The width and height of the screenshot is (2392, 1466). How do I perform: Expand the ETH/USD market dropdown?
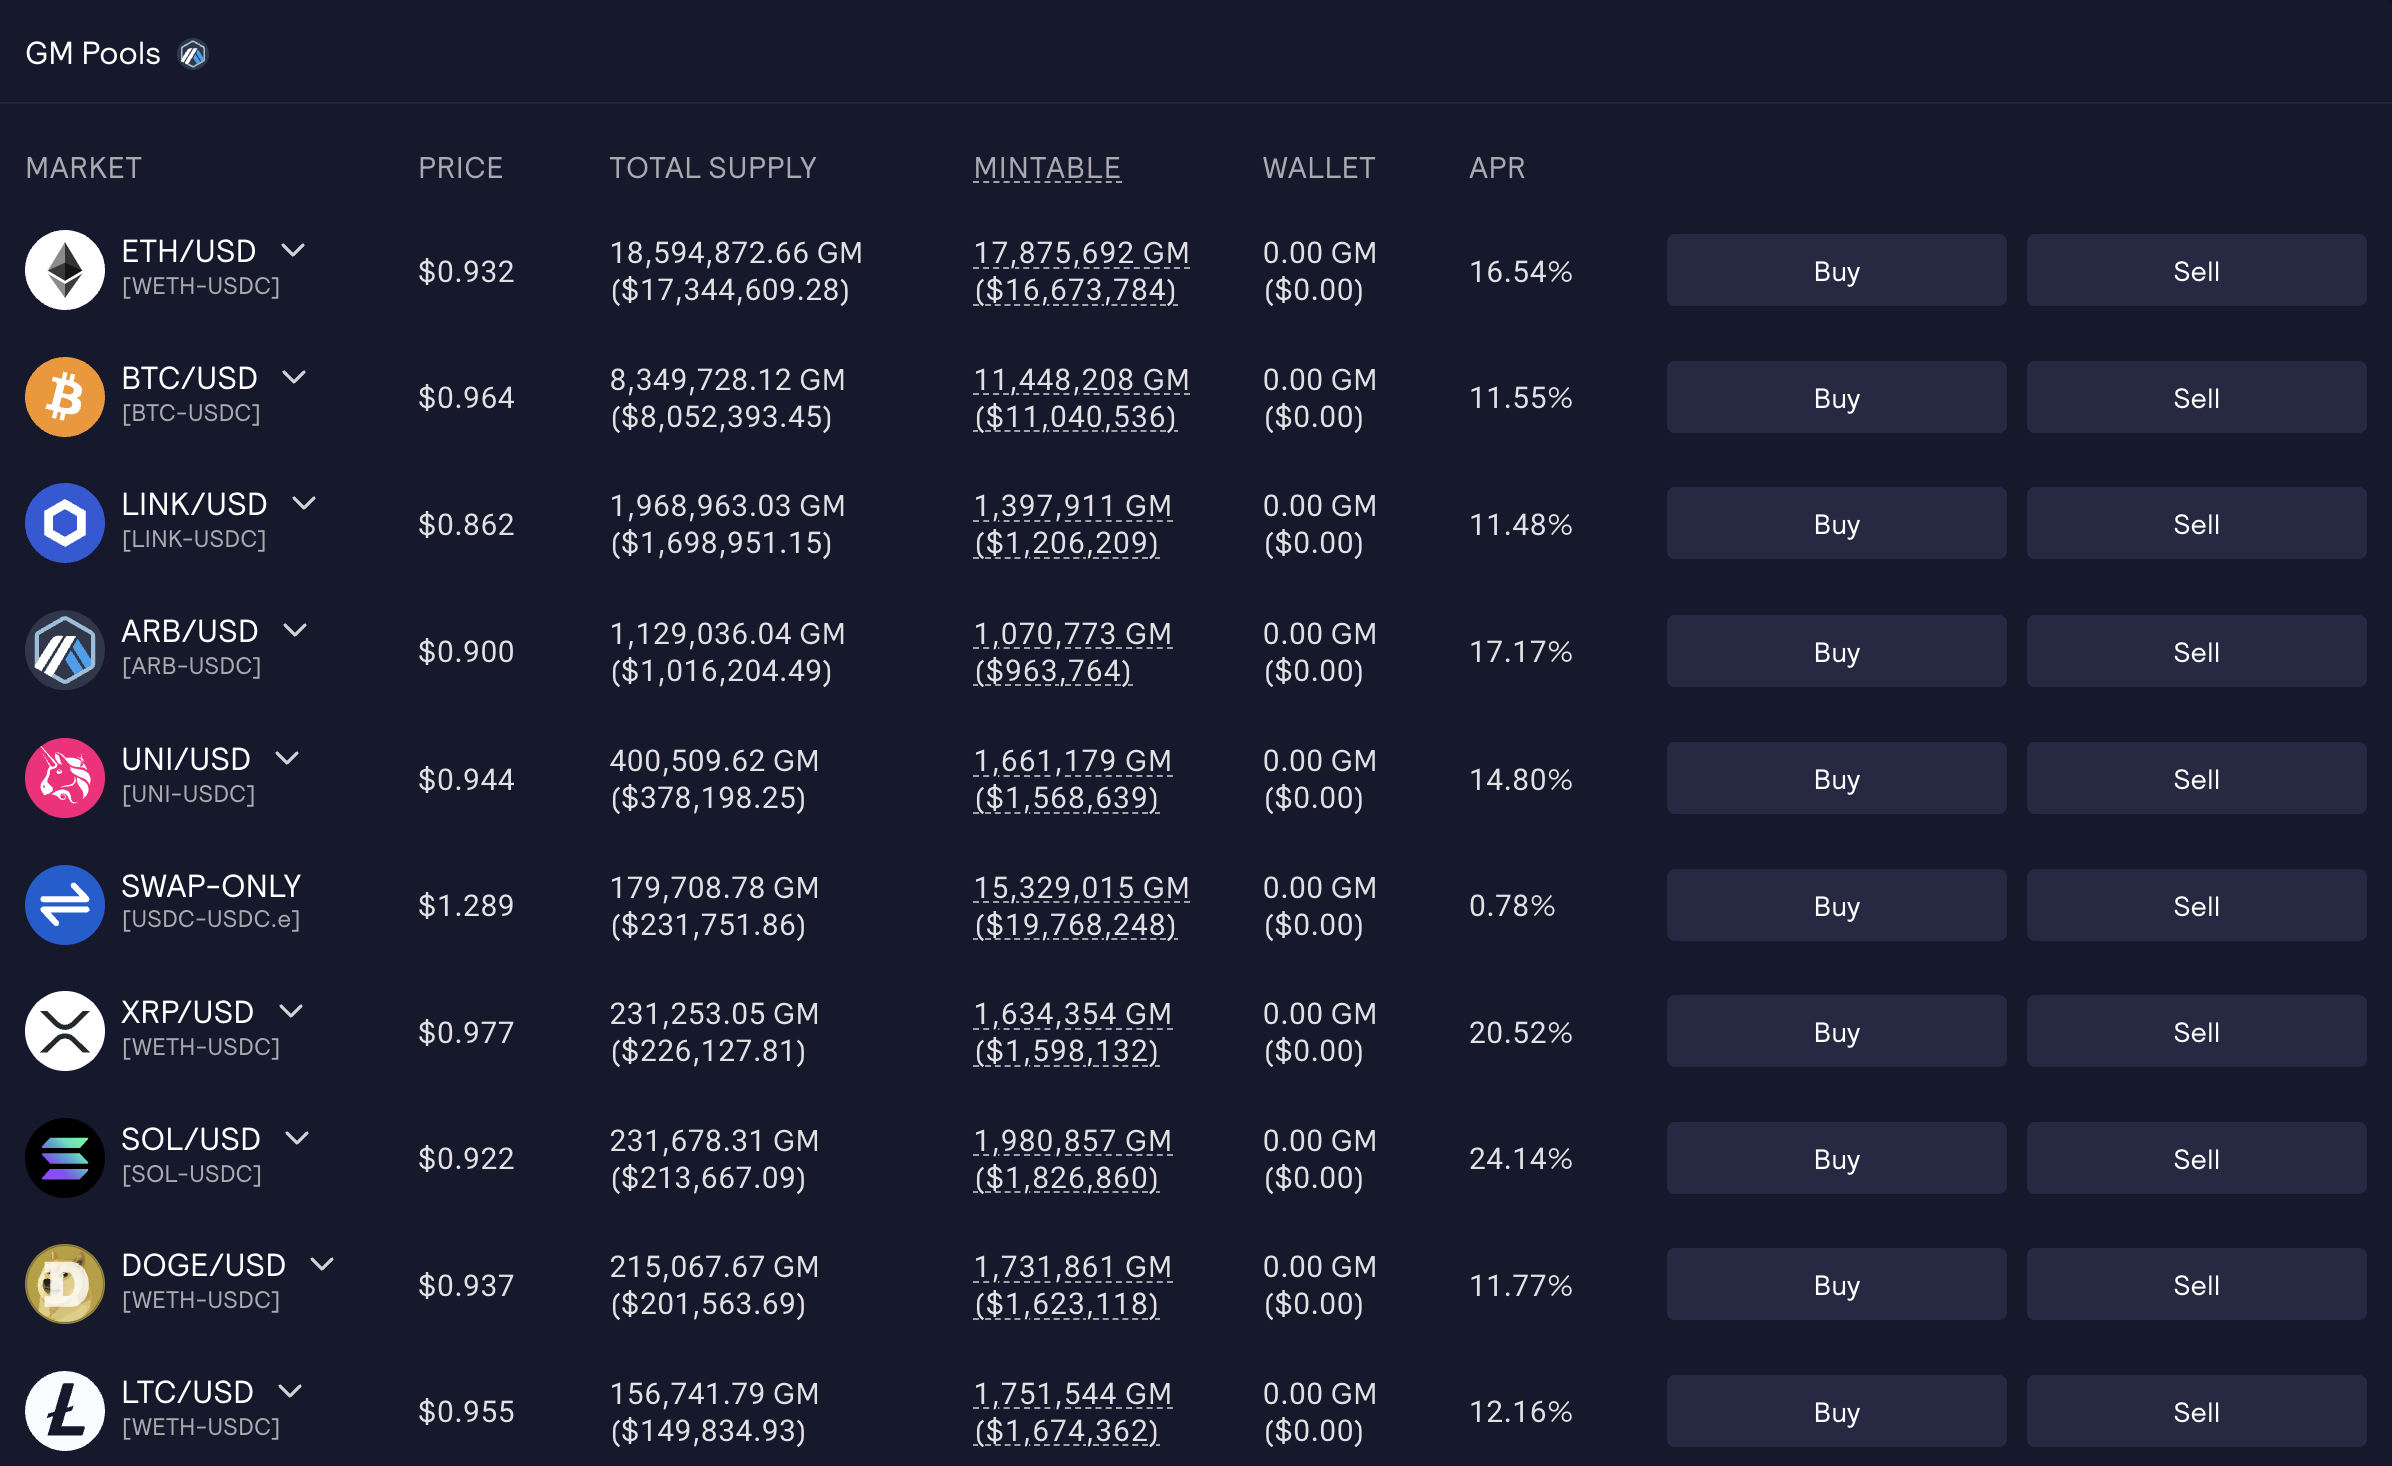coord(293,250)
